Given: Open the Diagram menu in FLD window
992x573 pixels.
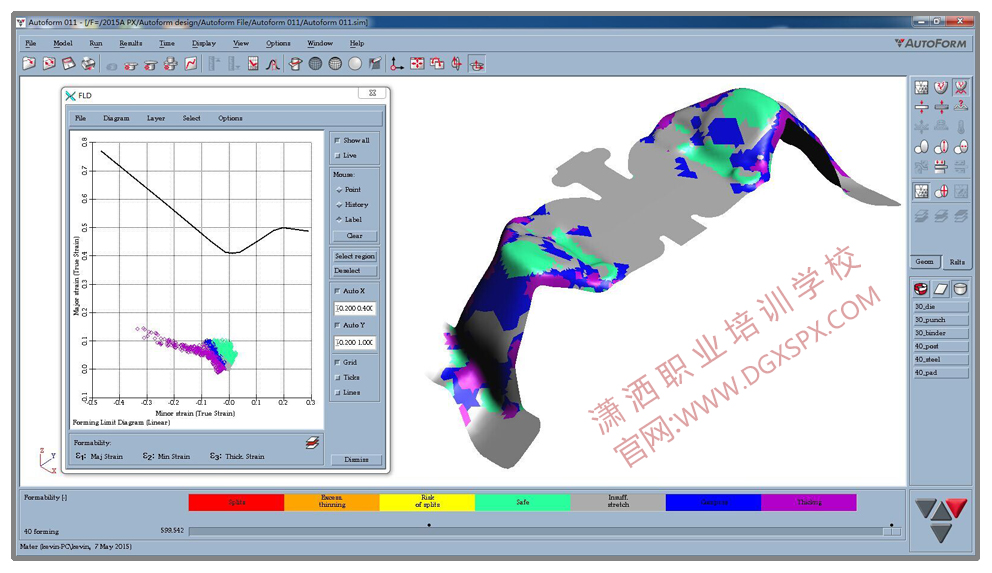Looking at the screenshot, I should 116,118.
